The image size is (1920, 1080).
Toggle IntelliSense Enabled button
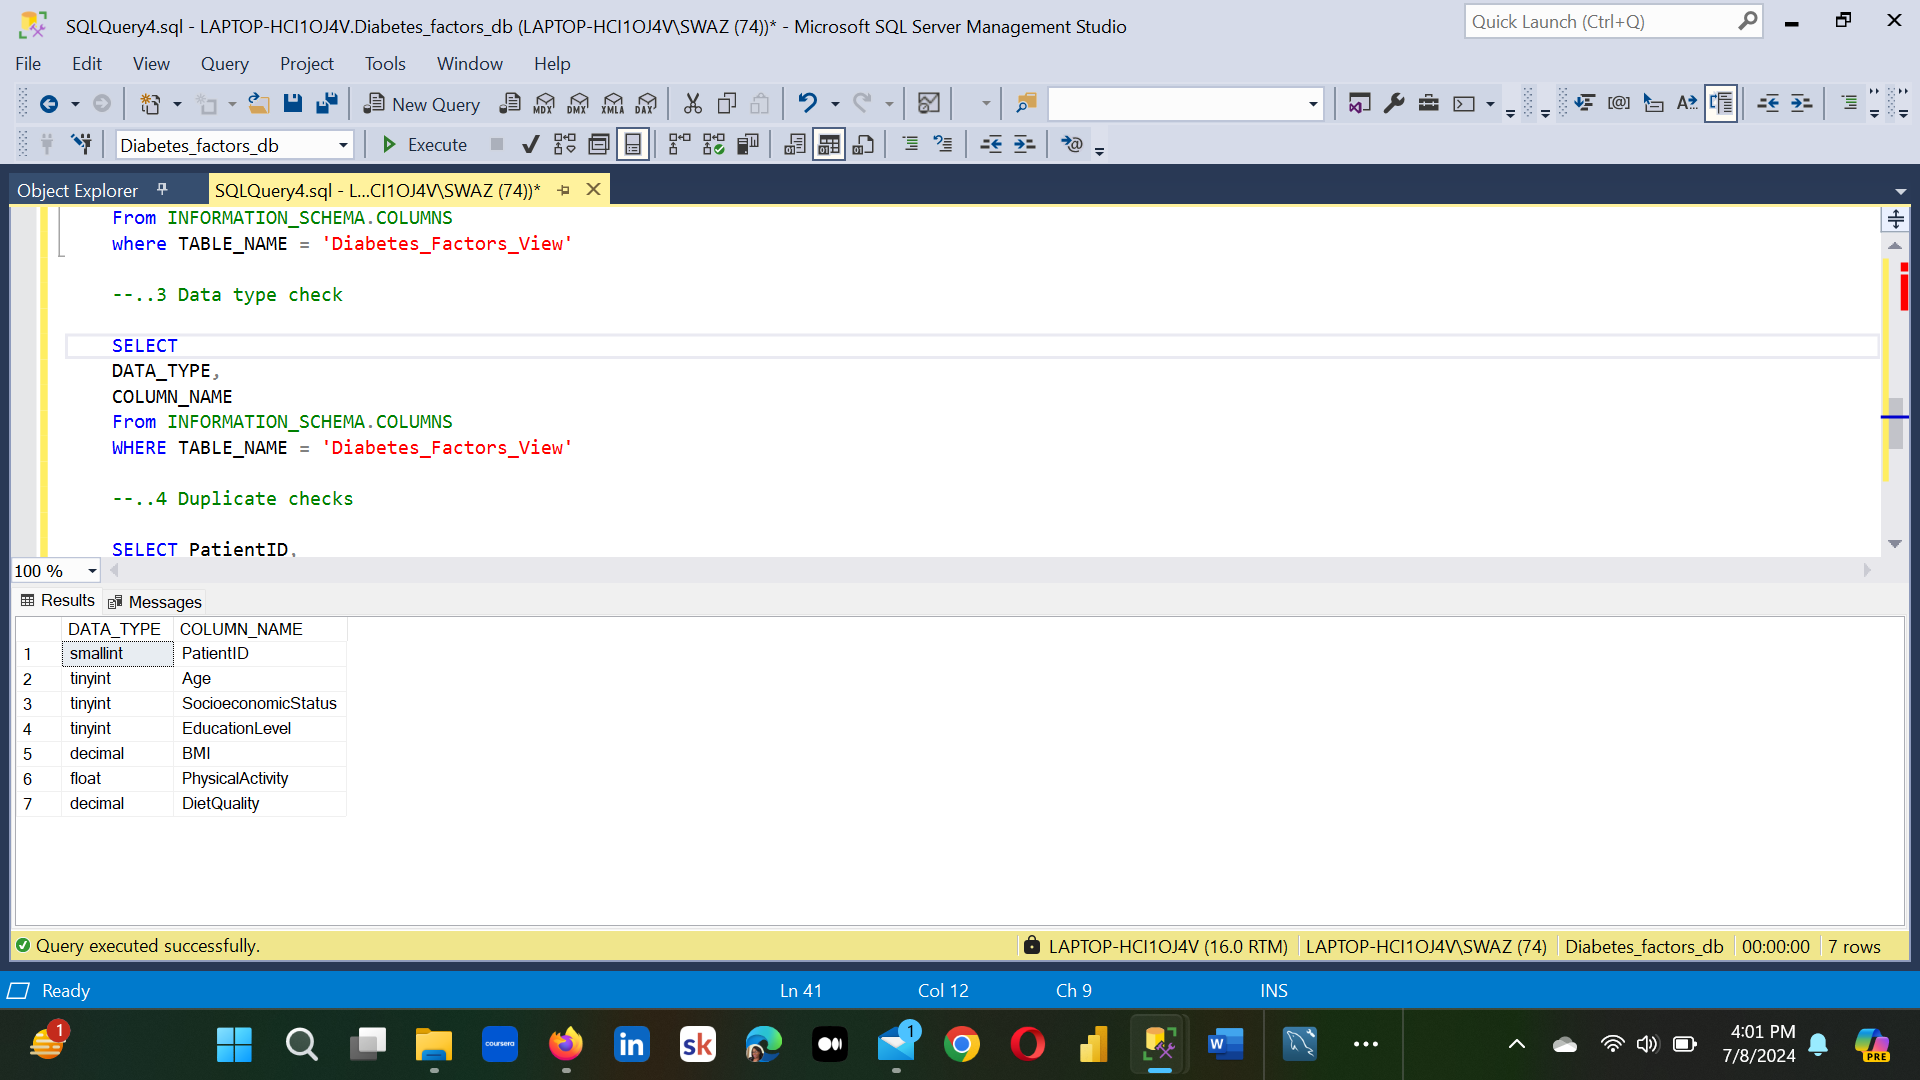(633, 145)
